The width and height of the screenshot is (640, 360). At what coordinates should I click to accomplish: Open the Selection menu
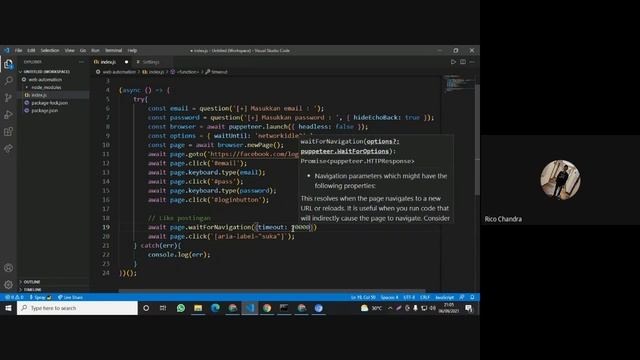click(50, 51)
